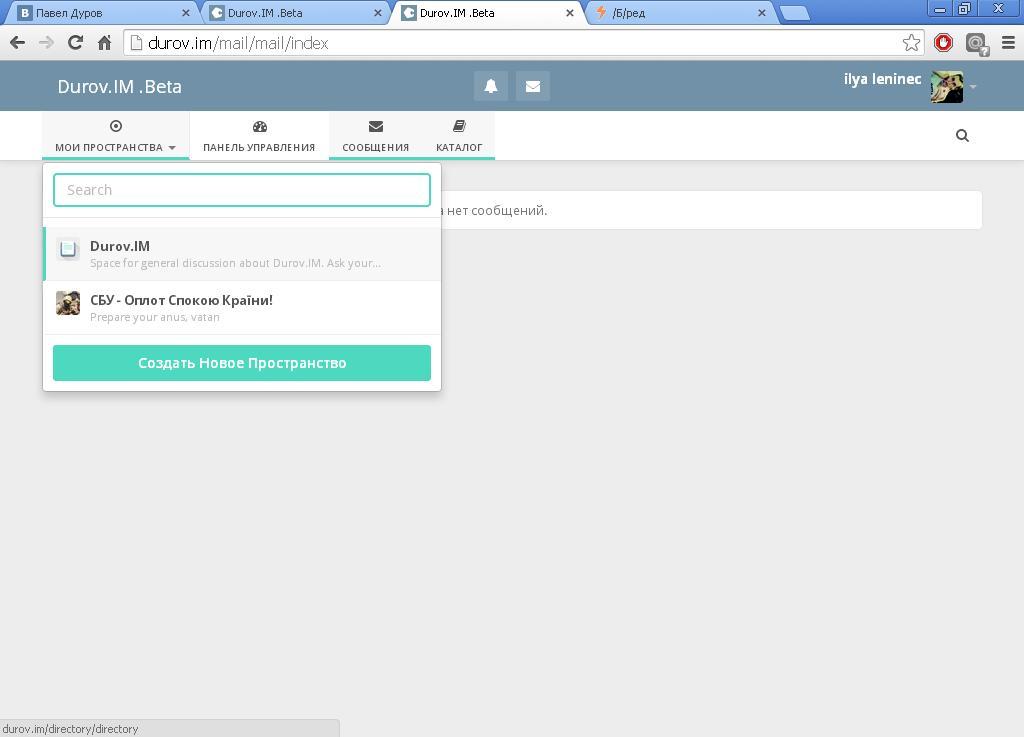
Task: Go to СООБЩЕНИЯ section
Action: 376,136
